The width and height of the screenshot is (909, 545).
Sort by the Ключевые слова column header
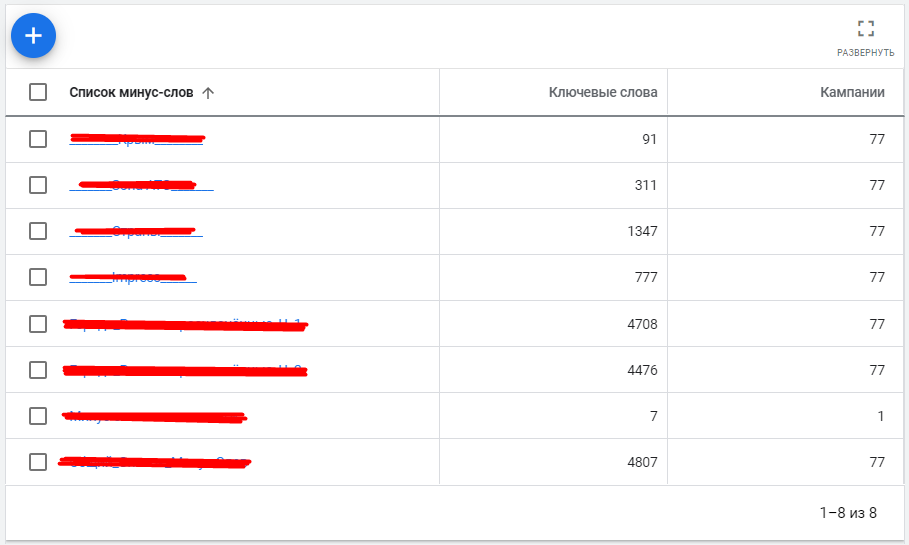point(603,93)
